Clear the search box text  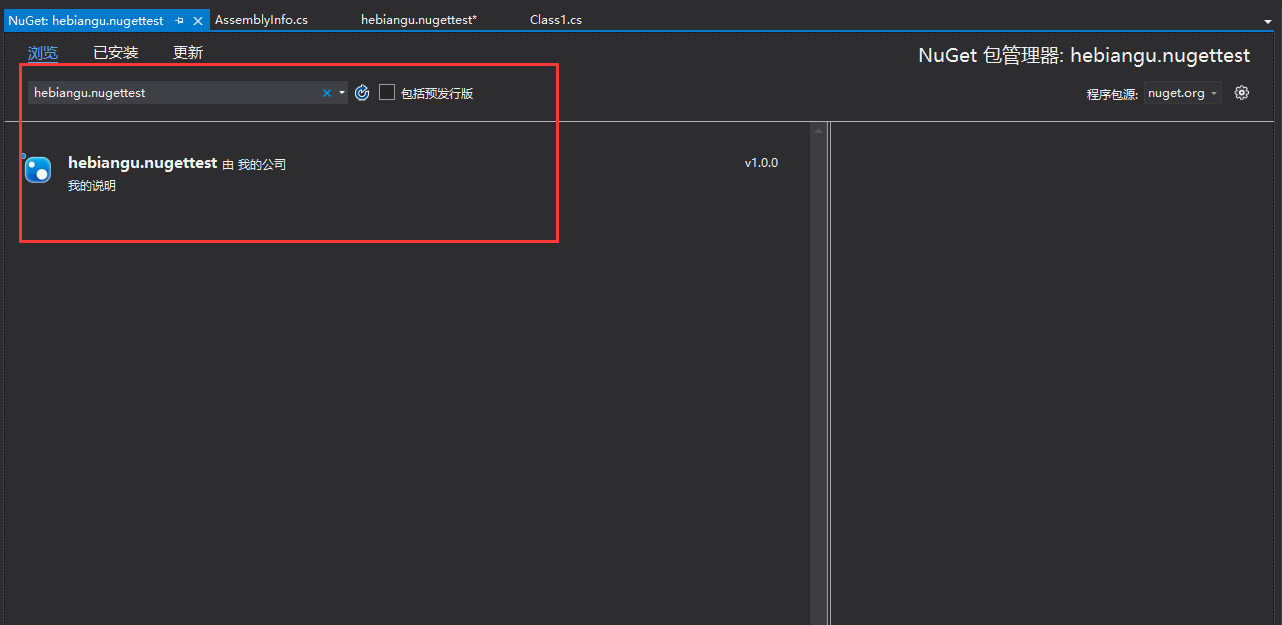click(326, 93)
